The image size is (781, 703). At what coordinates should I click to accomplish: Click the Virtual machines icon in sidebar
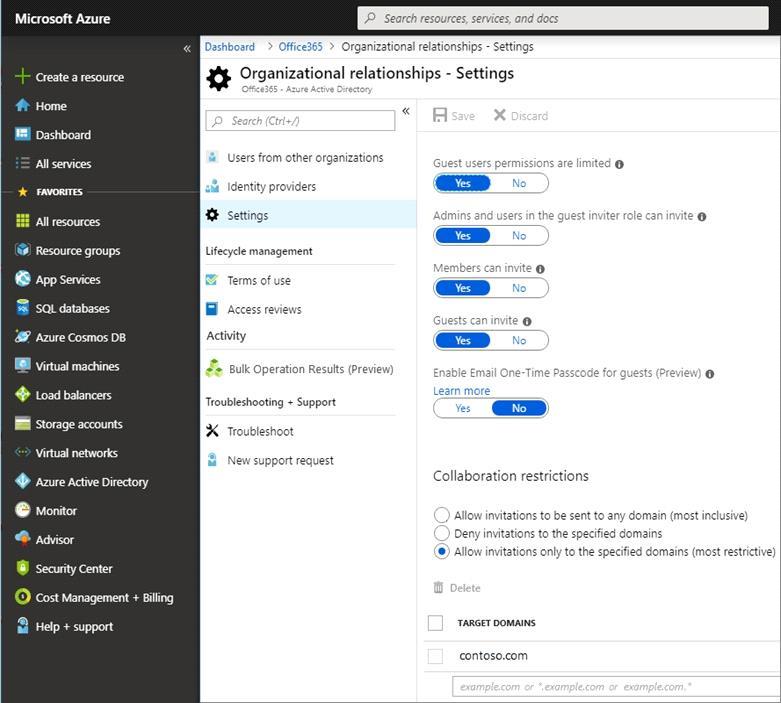[23, 366]
